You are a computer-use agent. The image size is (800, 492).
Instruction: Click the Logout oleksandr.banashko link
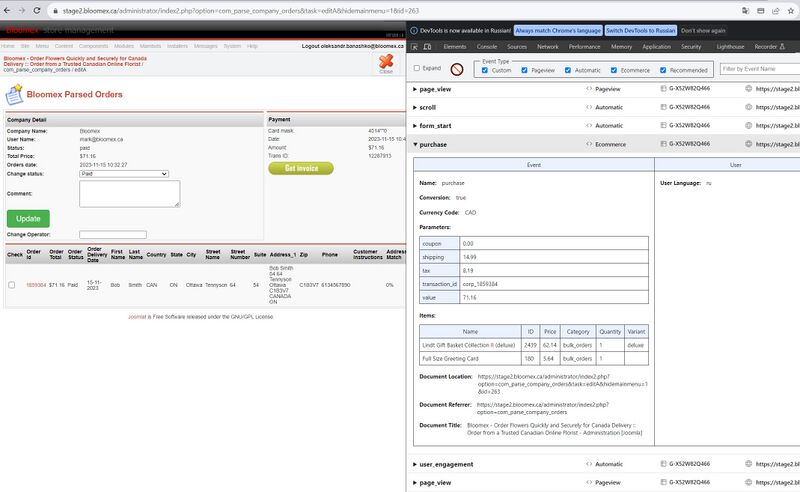coord(353,46)
